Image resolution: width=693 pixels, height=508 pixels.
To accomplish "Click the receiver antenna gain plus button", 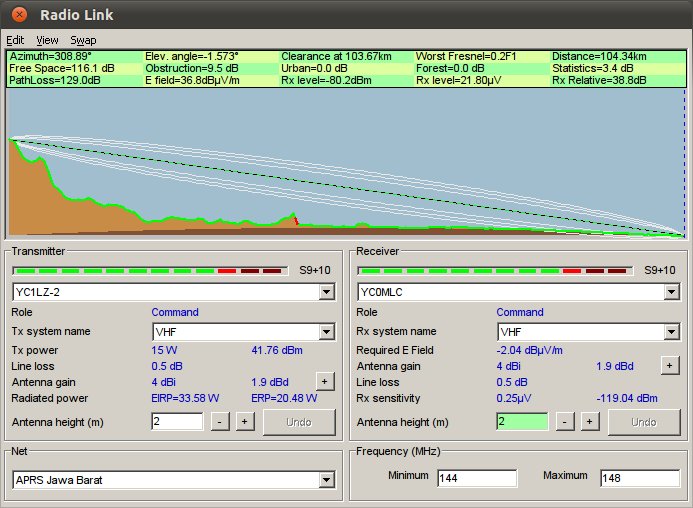I will 670,366.
